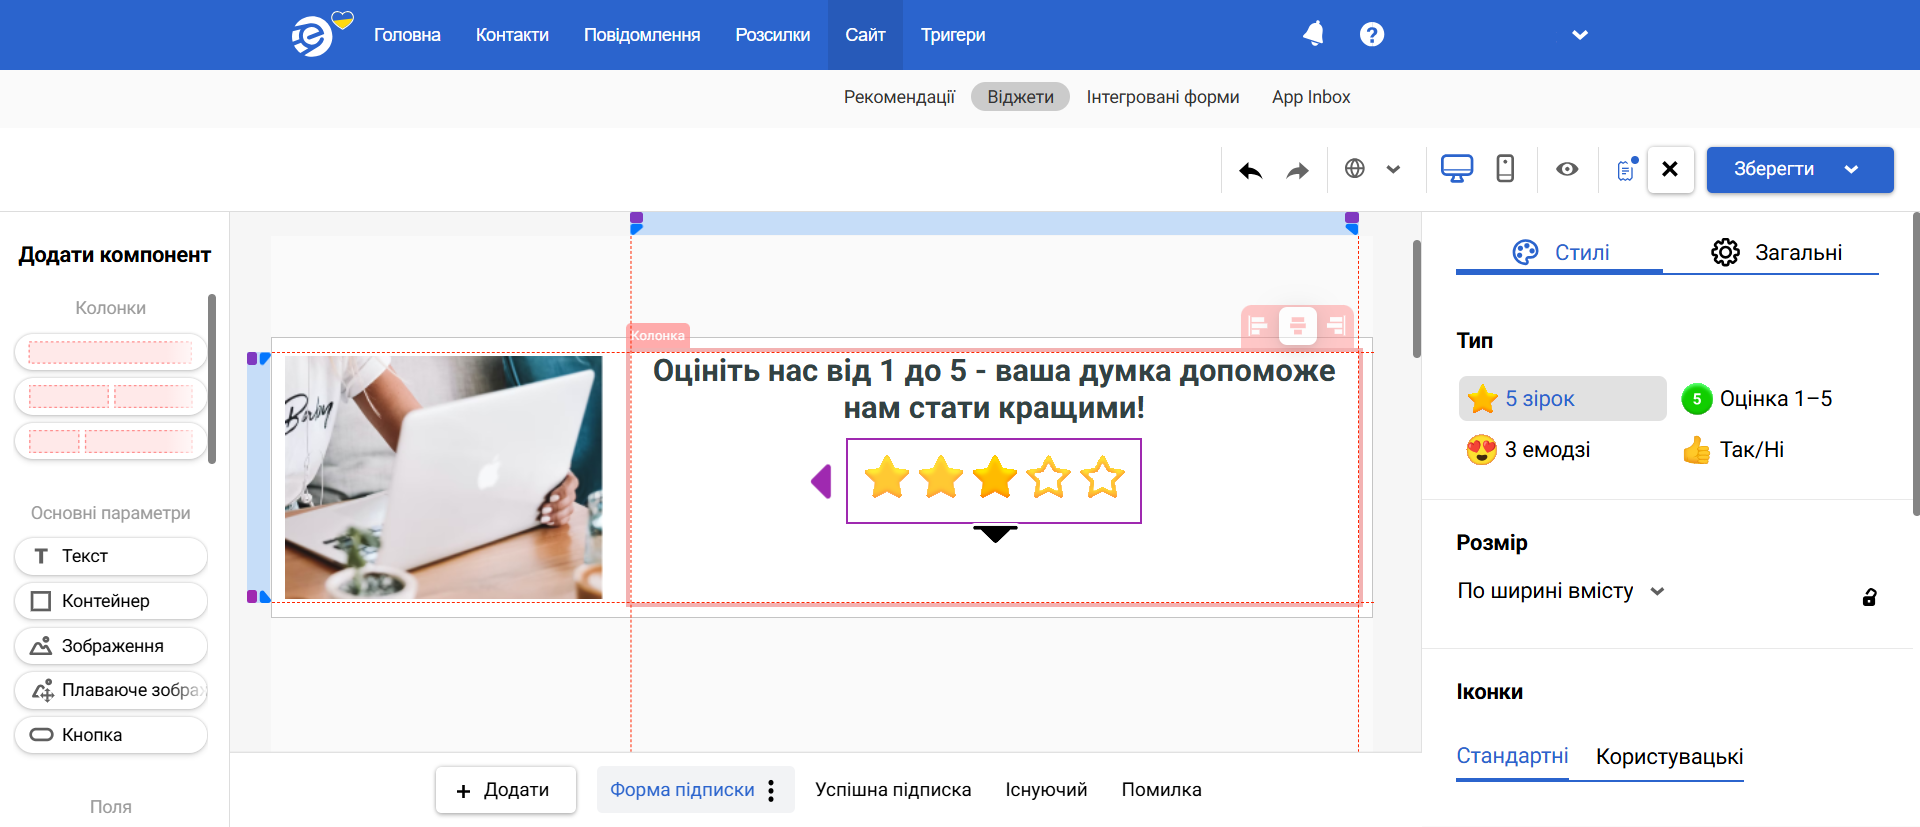The width and height of the screenshot is (1920, 827).
Task: Switch to Користувацькі icons tab
Action: [1669, 757]
